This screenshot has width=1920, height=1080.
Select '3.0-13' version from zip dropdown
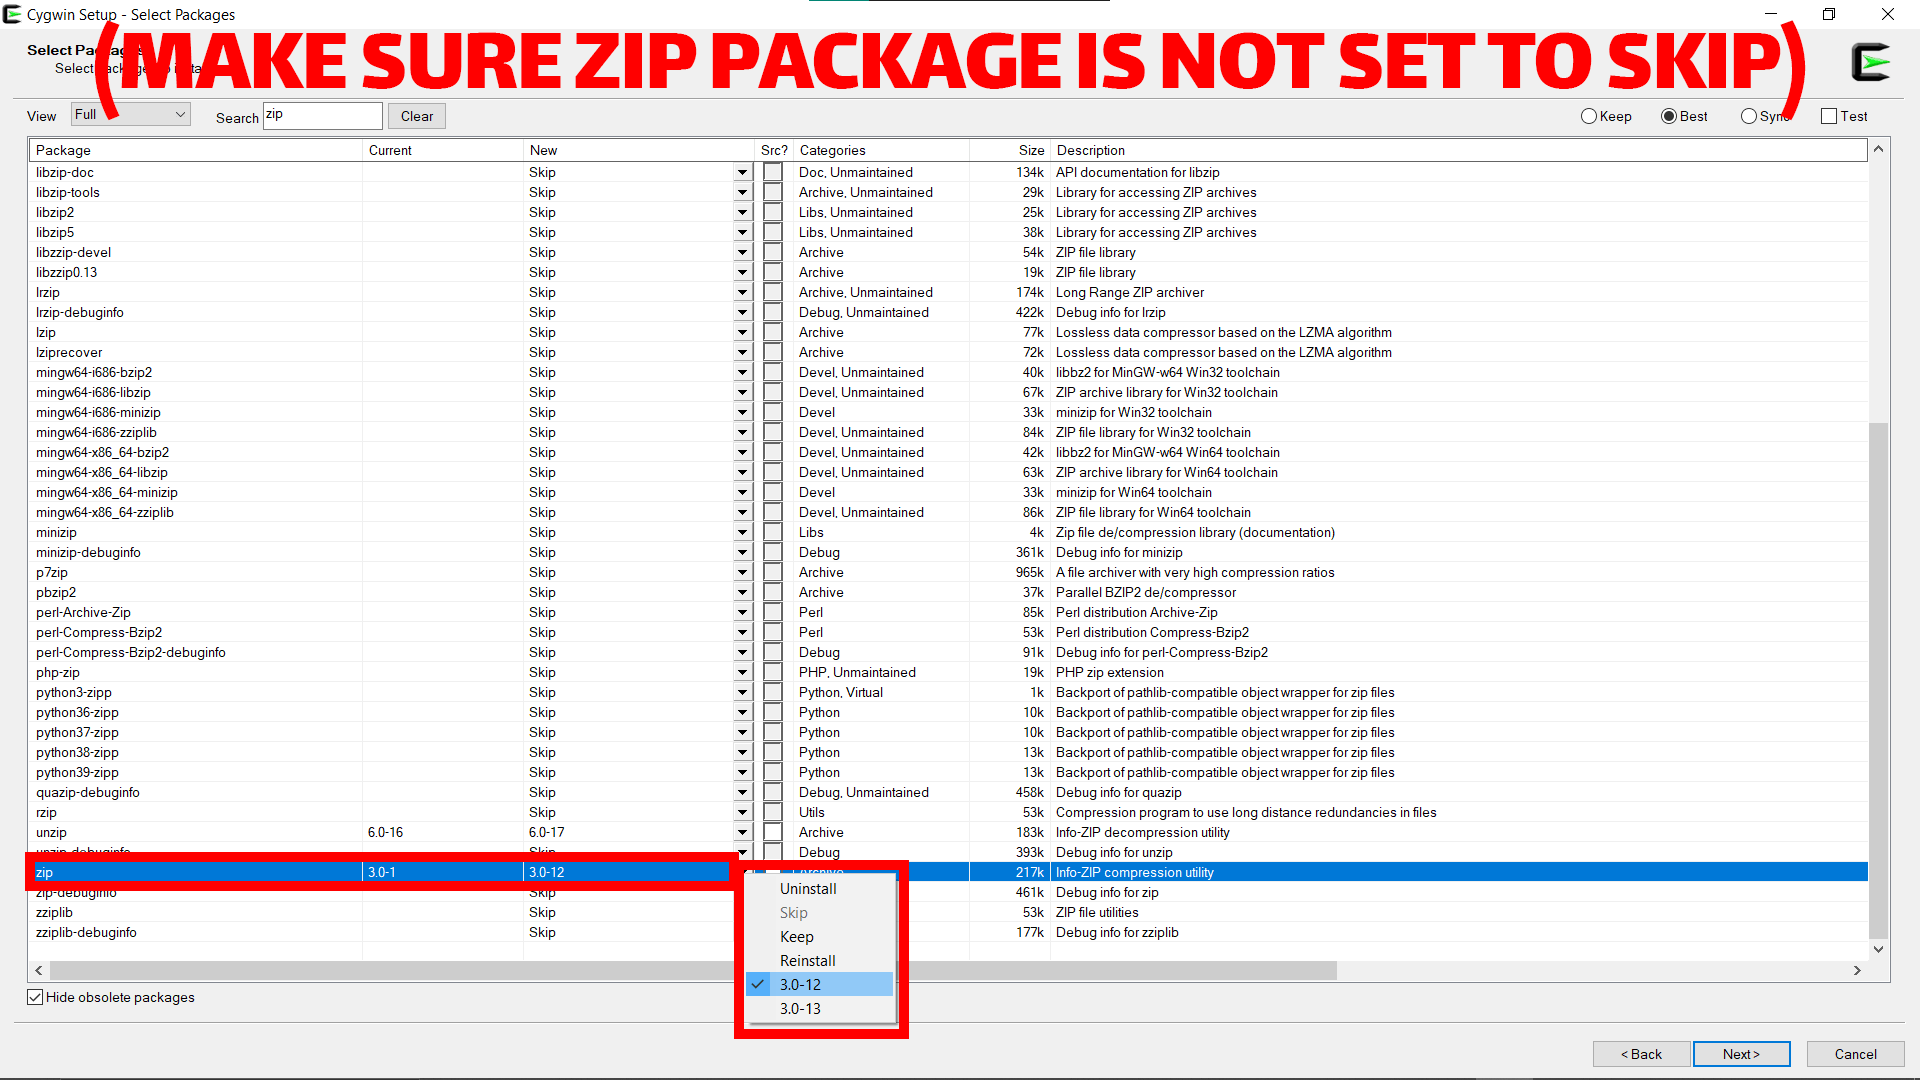tap(800, 1009)
